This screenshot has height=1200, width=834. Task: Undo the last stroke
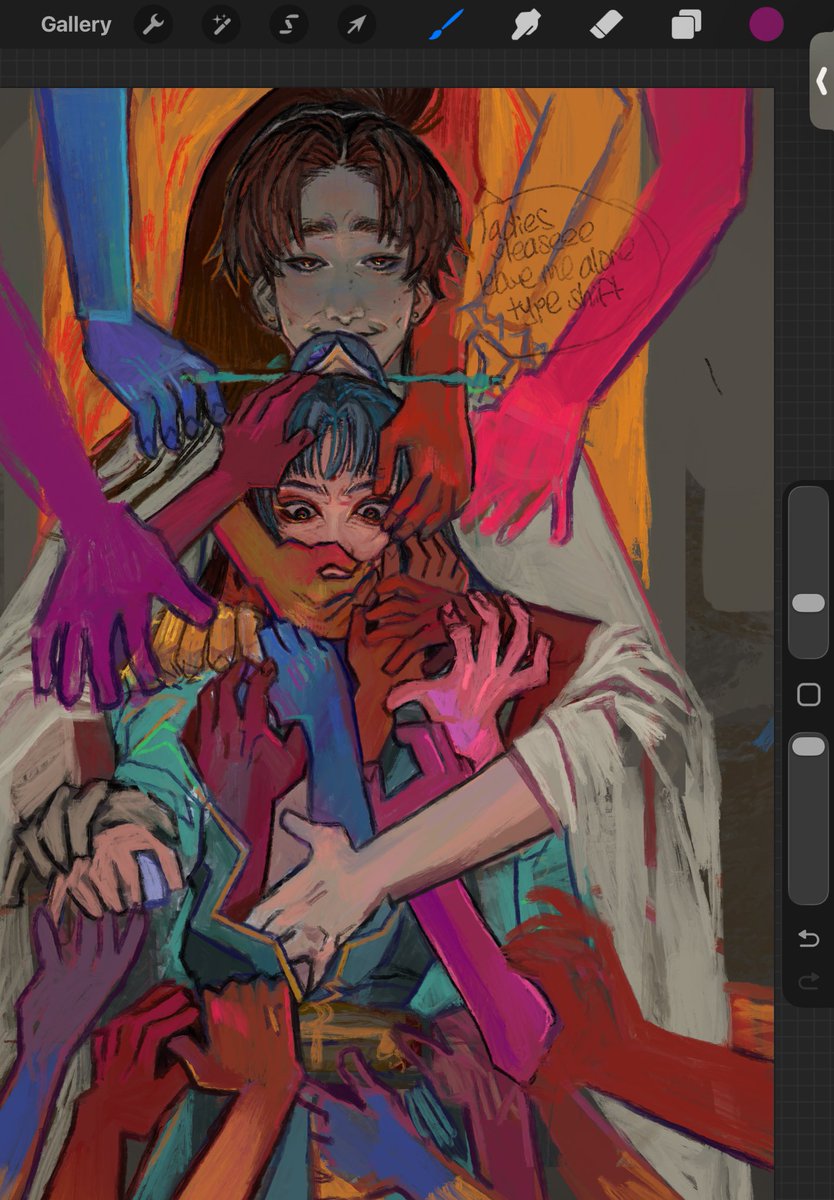(808, 938)
